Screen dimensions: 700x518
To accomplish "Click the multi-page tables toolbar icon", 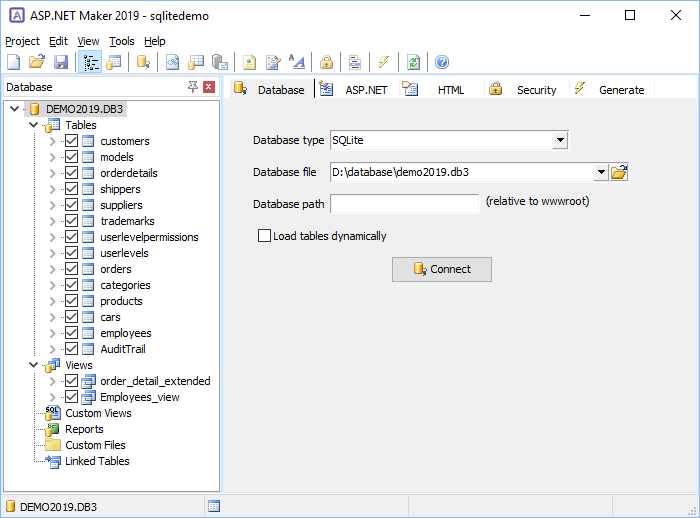I will pos(196,62).
